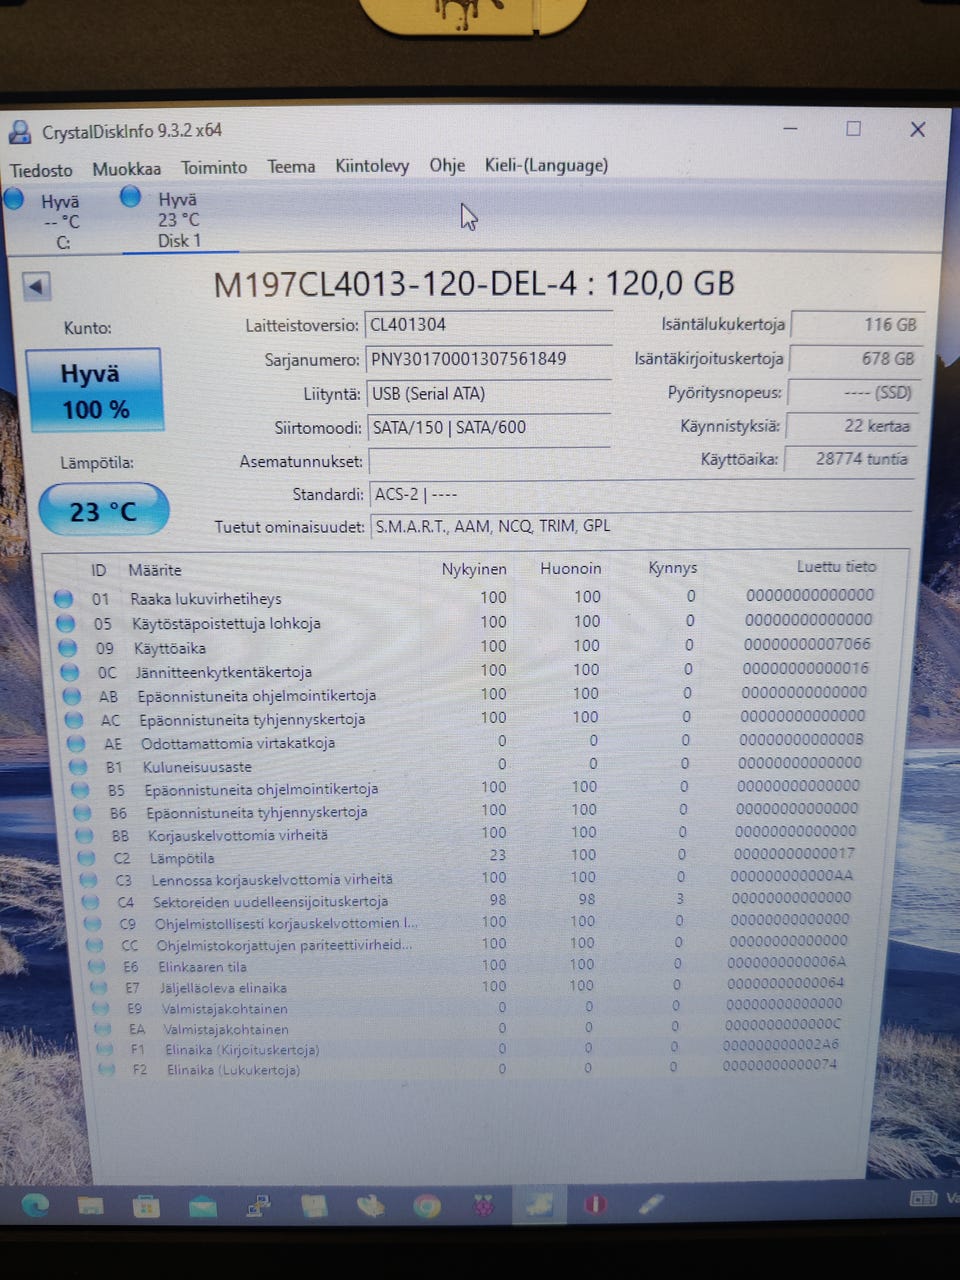The height and width of the screenshot is (1280, 960).
Task: Click the Liityntä field USB (Serial ATA)
Action: (x=489, y=393)
